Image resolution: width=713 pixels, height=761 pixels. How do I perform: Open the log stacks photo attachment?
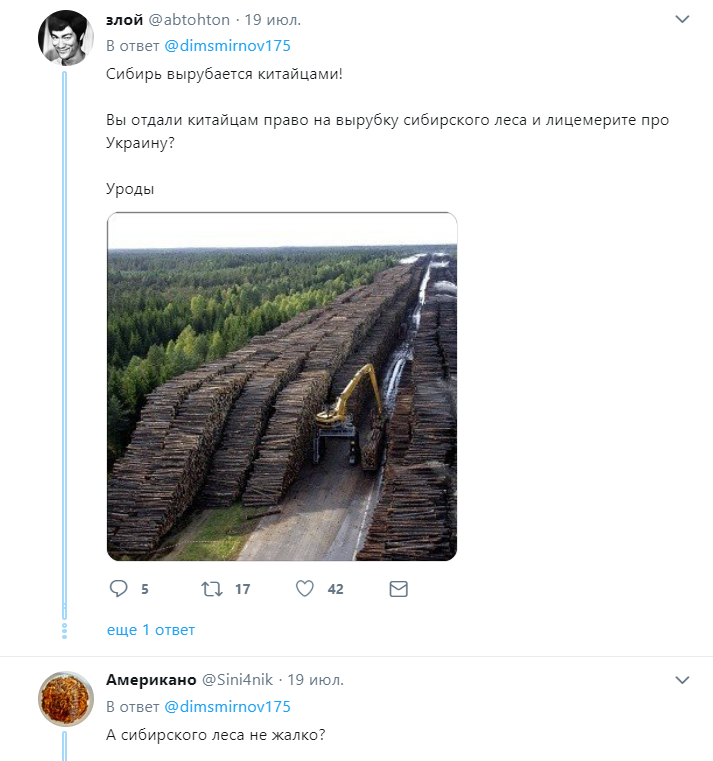[x=282, y=386]
